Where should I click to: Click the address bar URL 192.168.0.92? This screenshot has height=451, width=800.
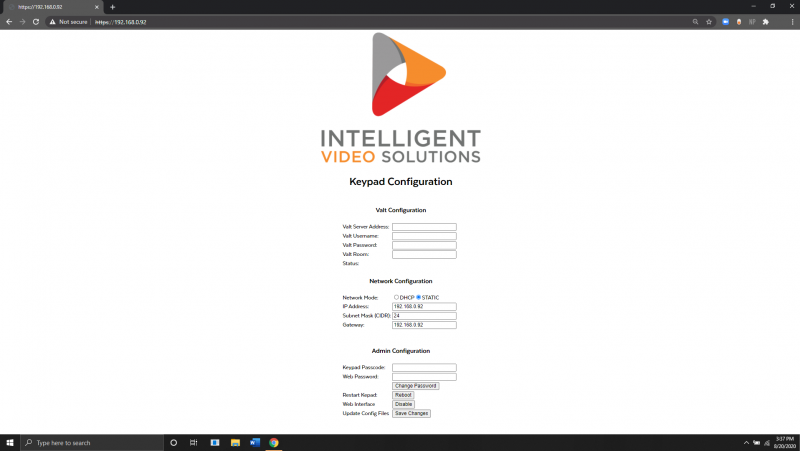tap(121, 22)
